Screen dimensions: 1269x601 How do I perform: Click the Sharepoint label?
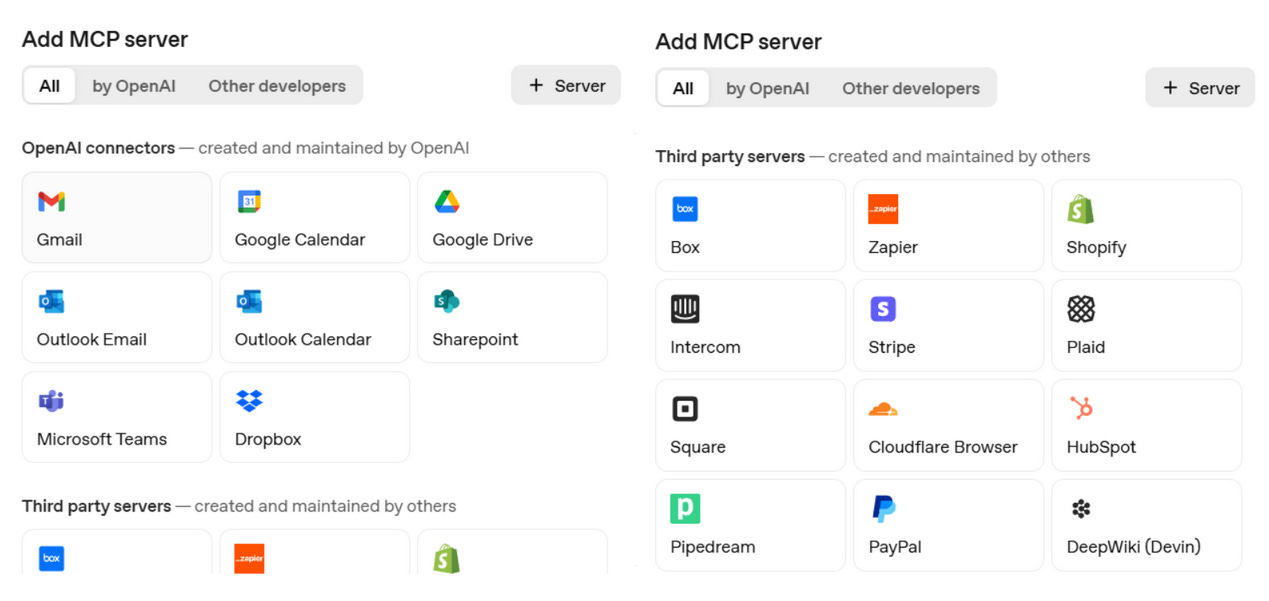click(475, 340)
